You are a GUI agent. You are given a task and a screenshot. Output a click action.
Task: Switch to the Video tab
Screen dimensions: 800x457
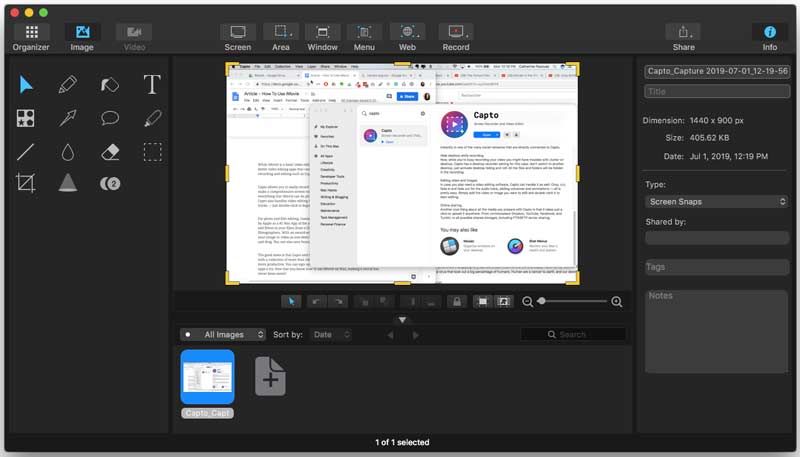pos(134,37)
